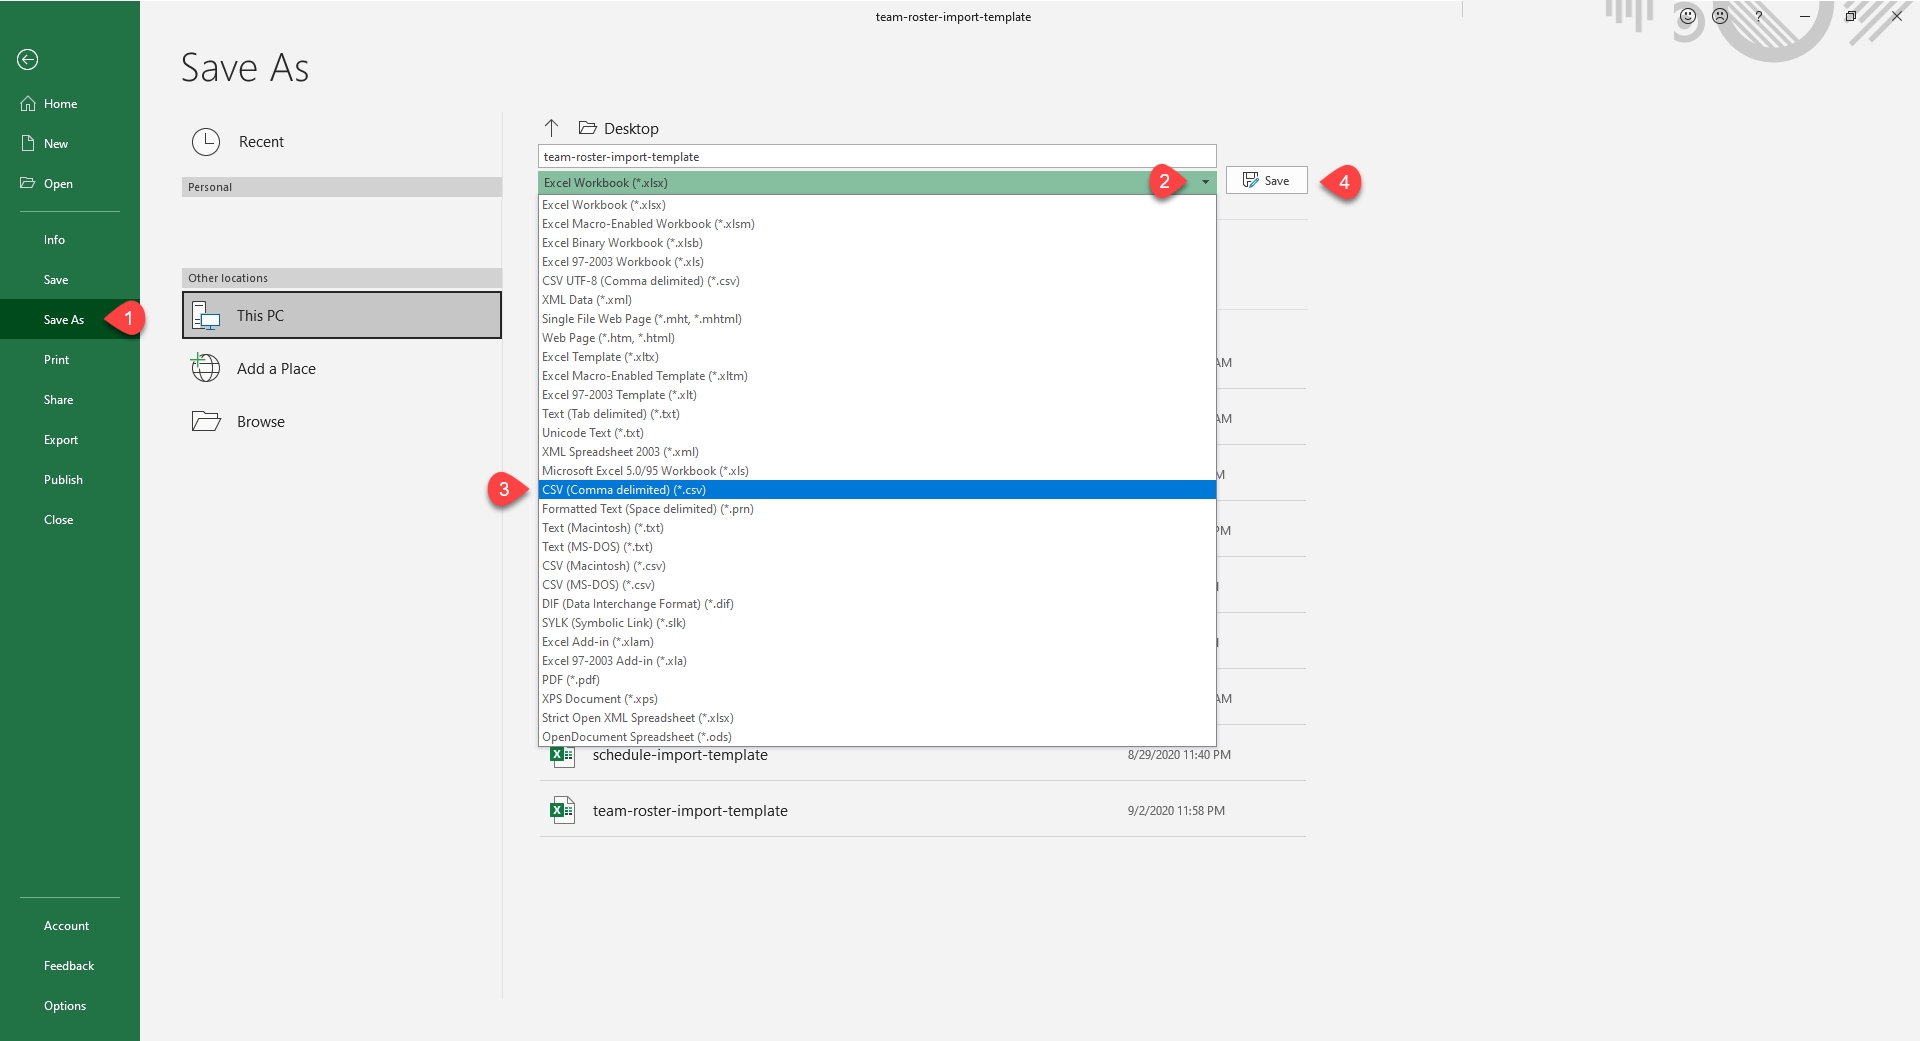Click the Open folder icon in sidebar
This screenshot has height=1041, width=1920.
pos(28,183)
